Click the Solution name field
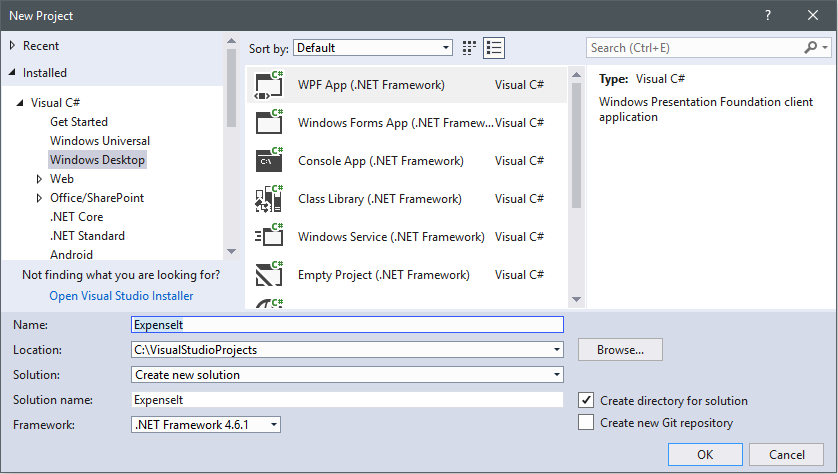The height and width of the screenshot is (474, 838). [x=347, y=400]
